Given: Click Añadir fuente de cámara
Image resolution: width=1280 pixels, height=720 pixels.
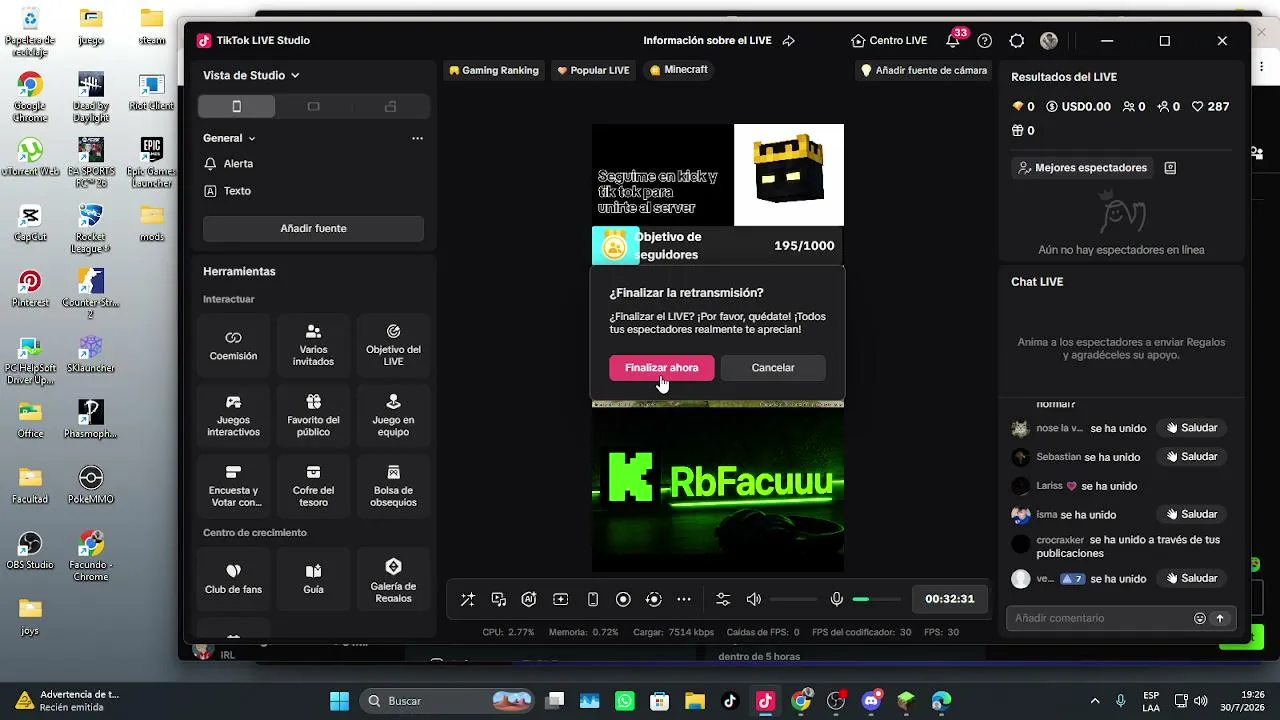Looking at the screenshot, I should pyautogui.click(x=924, y=70).
